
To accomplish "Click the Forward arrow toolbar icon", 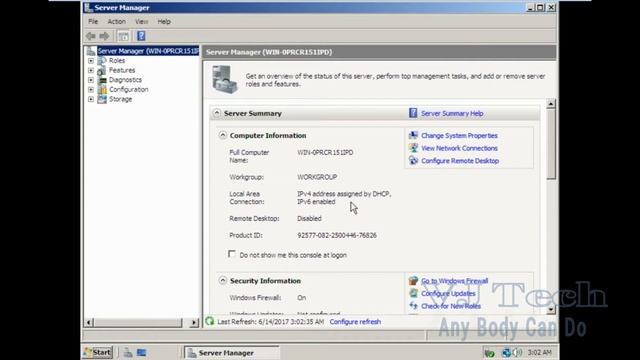I will point(104,36).
